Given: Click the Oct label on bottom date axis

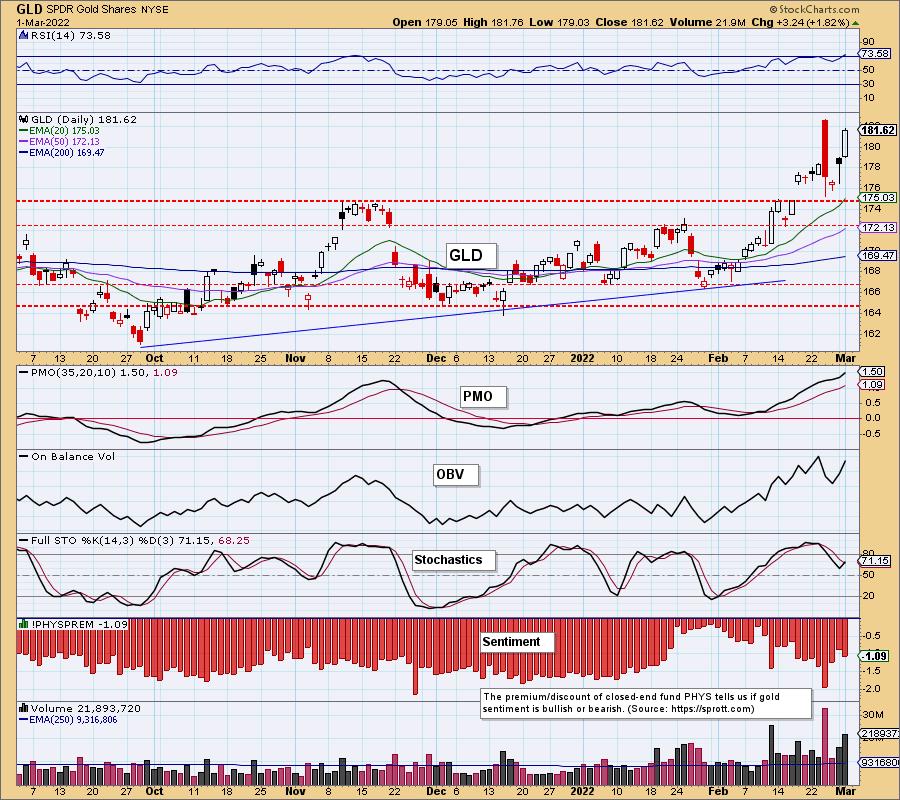Looking at the screenshot, I should tap(154, 791).
